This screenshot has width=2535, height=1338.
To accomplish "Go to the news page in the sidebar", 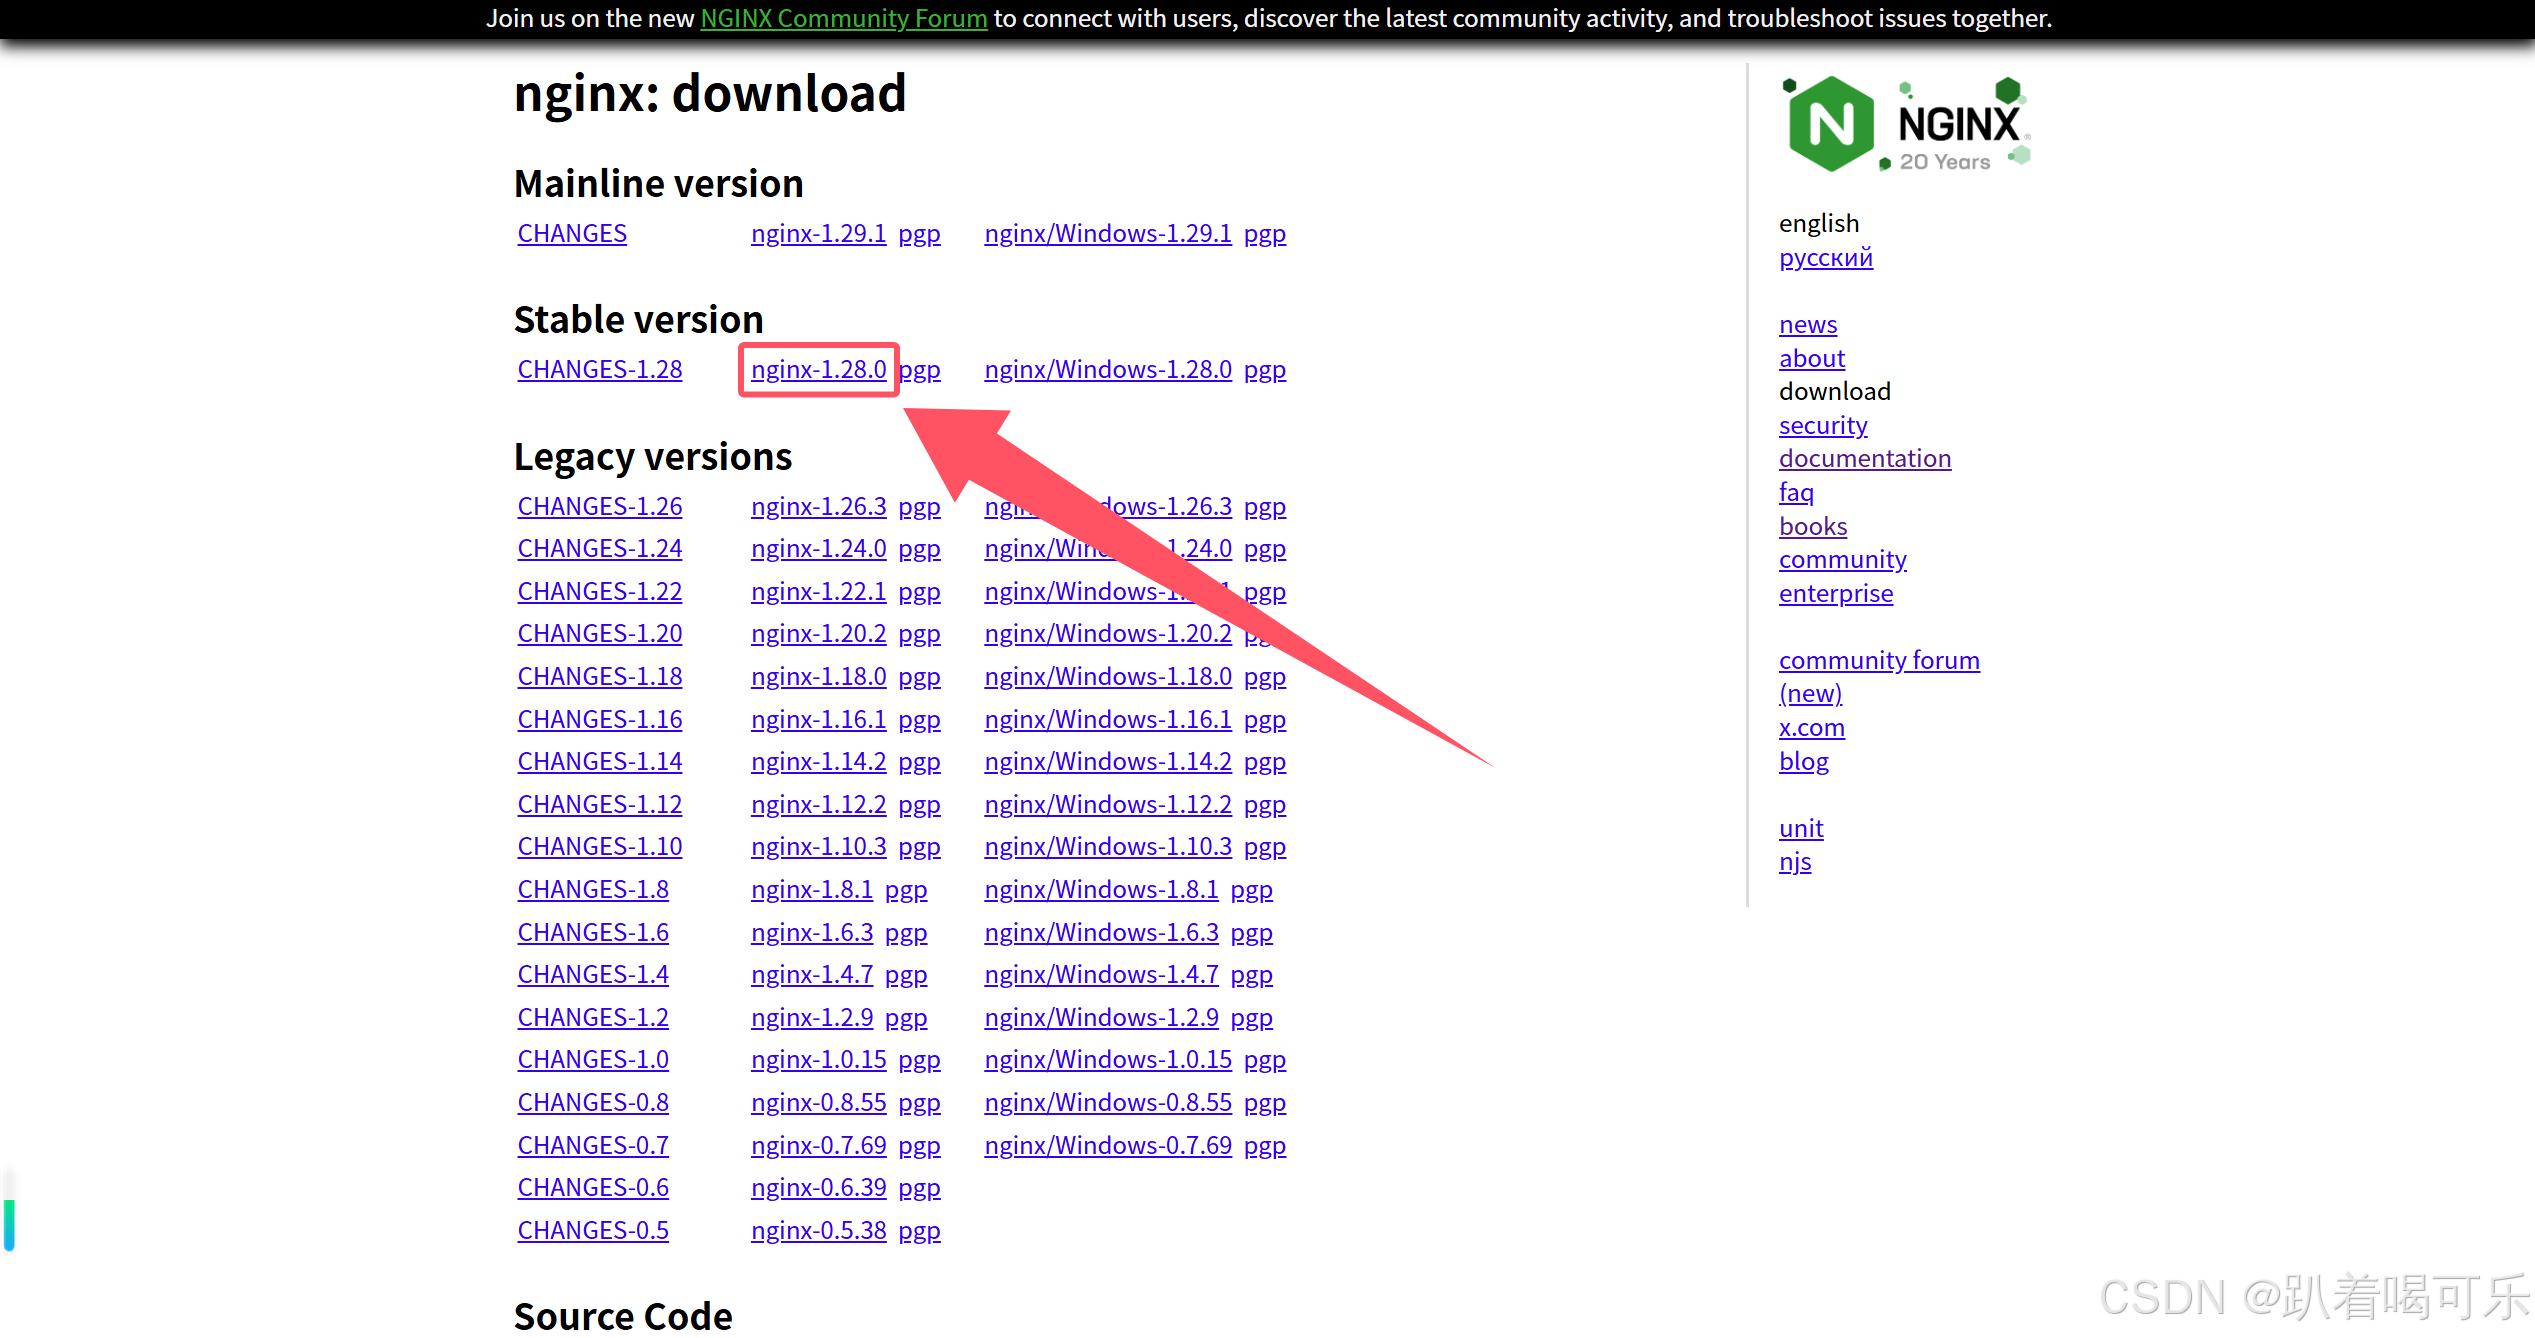I will [1807, 325].
